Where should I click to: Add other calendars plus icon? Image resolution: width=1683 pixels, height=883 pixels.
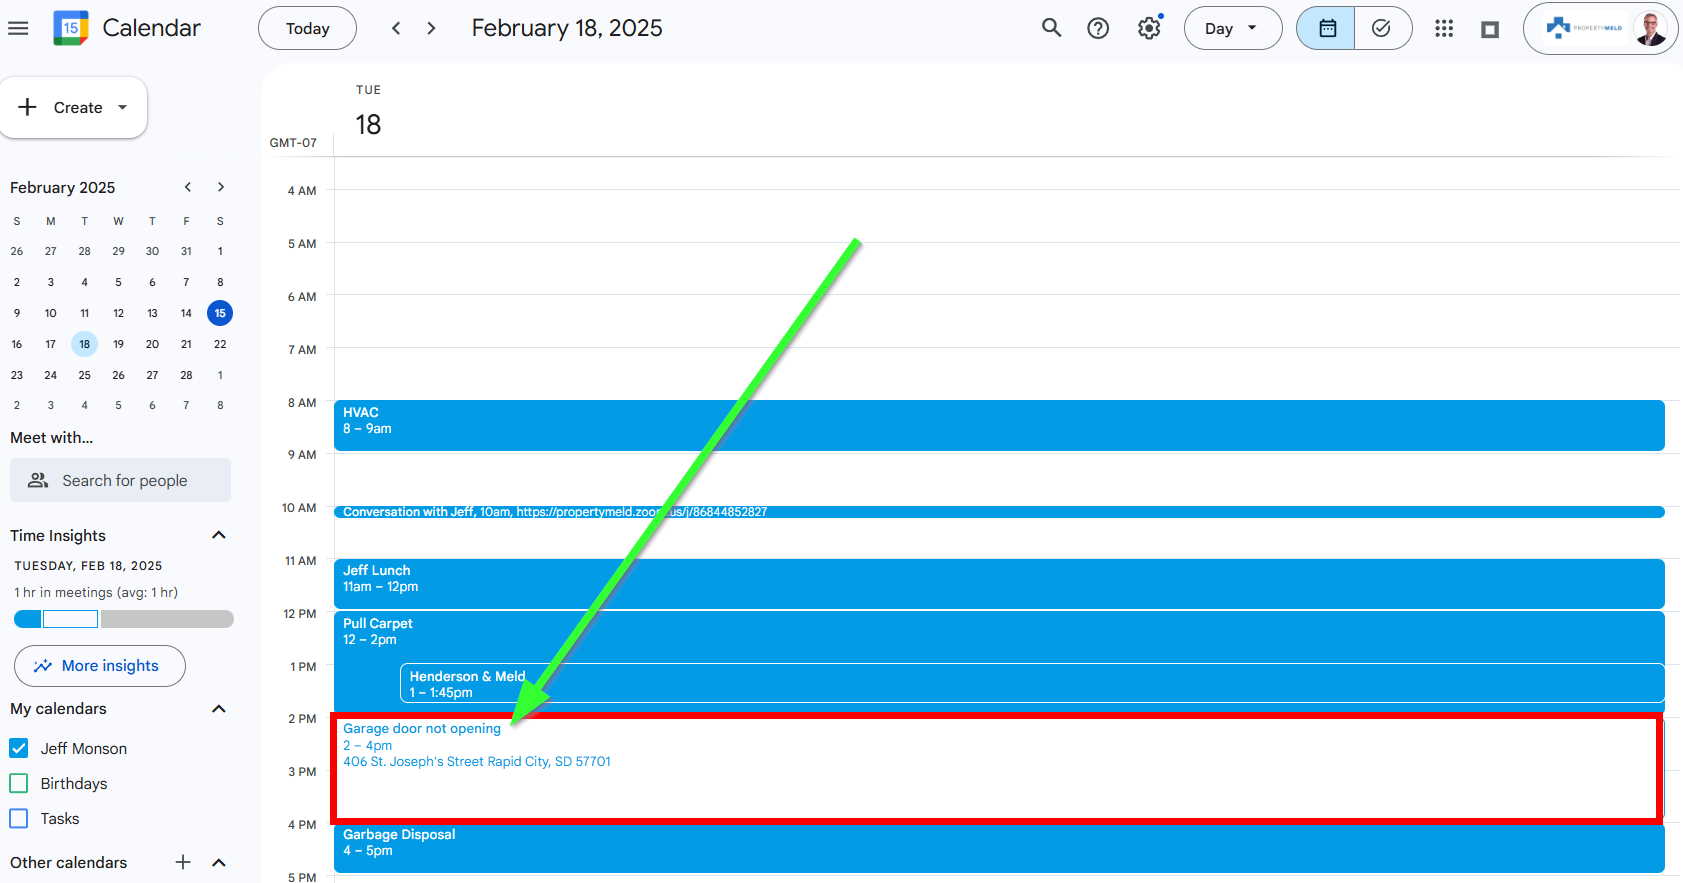pos(183,862)
